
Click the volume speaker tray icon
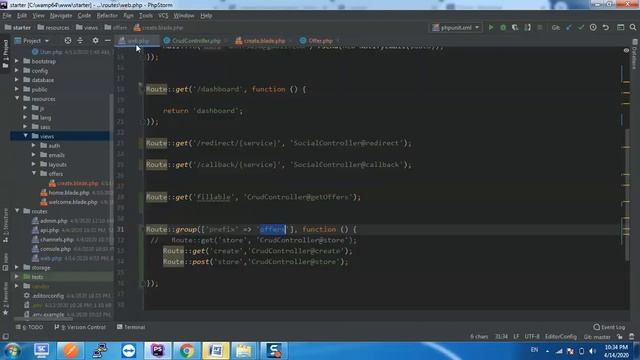click(592, 351)
